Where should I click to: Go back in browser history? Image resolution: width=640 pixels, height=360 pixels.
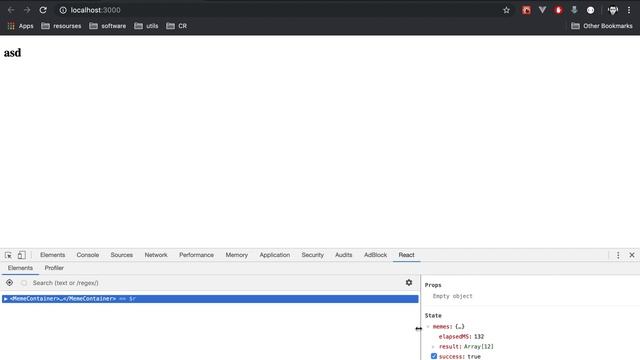point(11,10)
